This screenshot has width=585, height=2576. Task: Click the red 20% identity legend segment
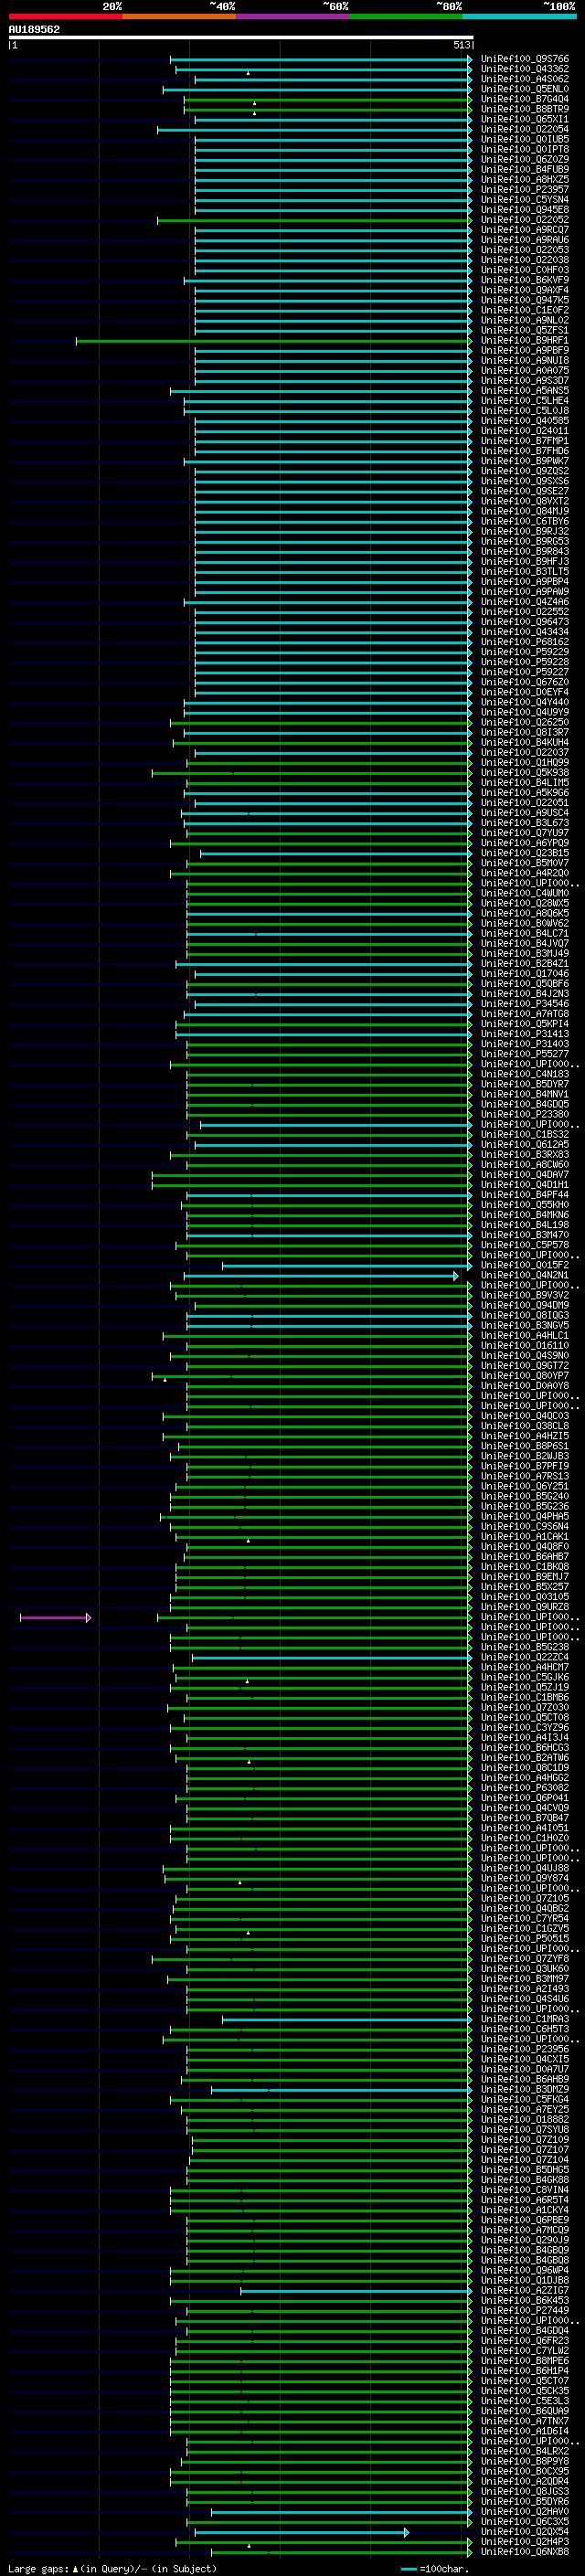coord(65,16)
